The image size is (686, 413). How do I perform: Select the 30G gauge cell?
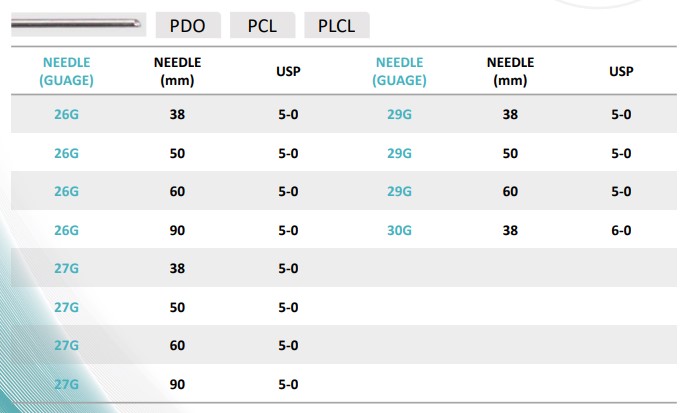(x=399, y=230)
